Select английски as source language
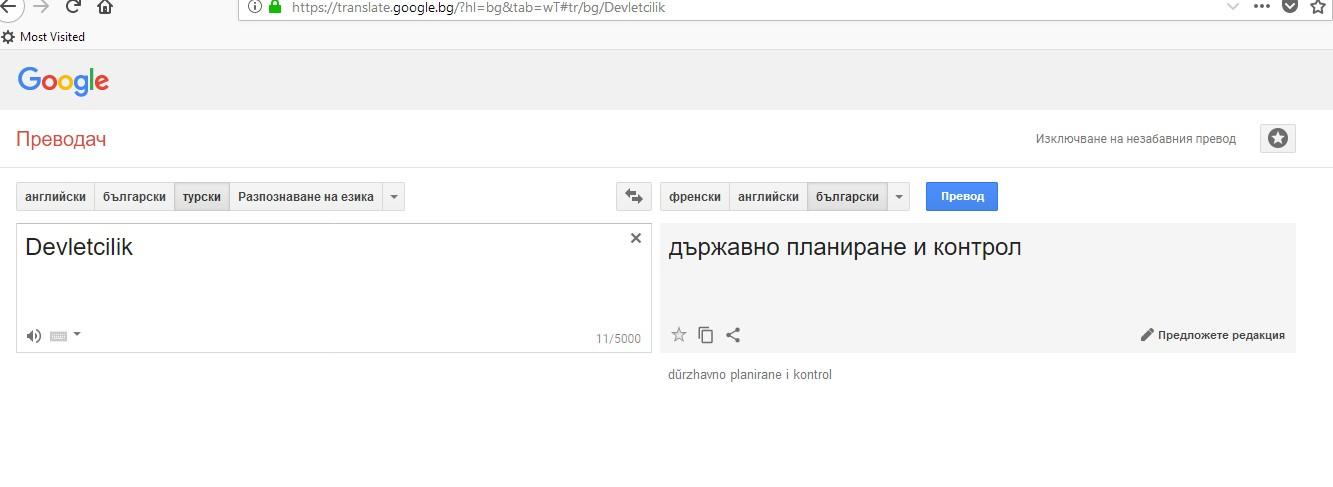Screen dimensions: 1333x487 [x=55, y=197]
